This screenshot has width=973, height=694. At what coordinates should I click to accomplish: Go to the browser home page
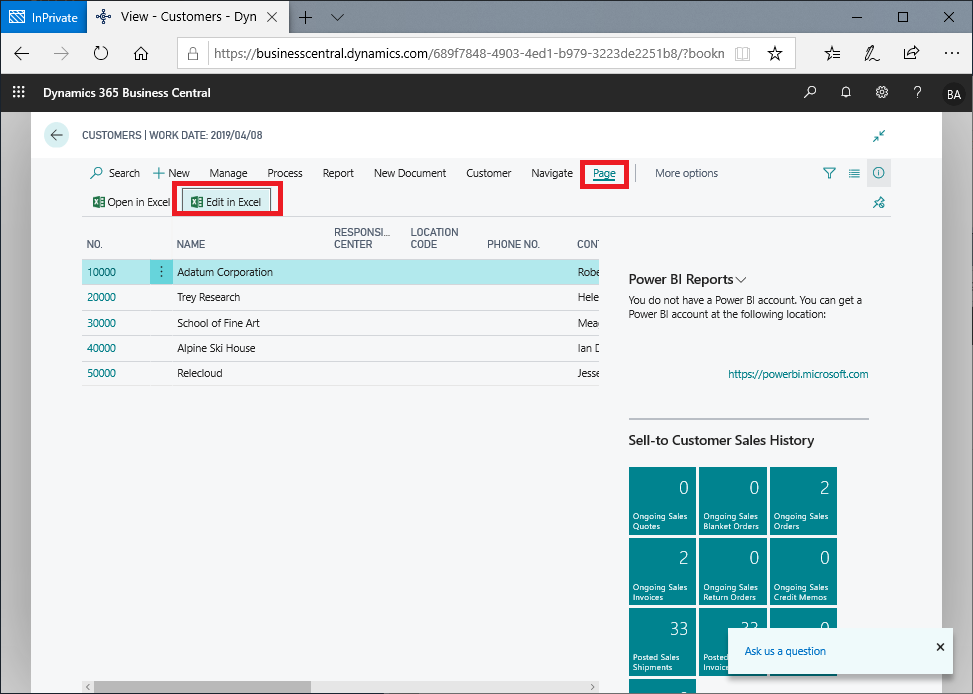pos(141,53)
